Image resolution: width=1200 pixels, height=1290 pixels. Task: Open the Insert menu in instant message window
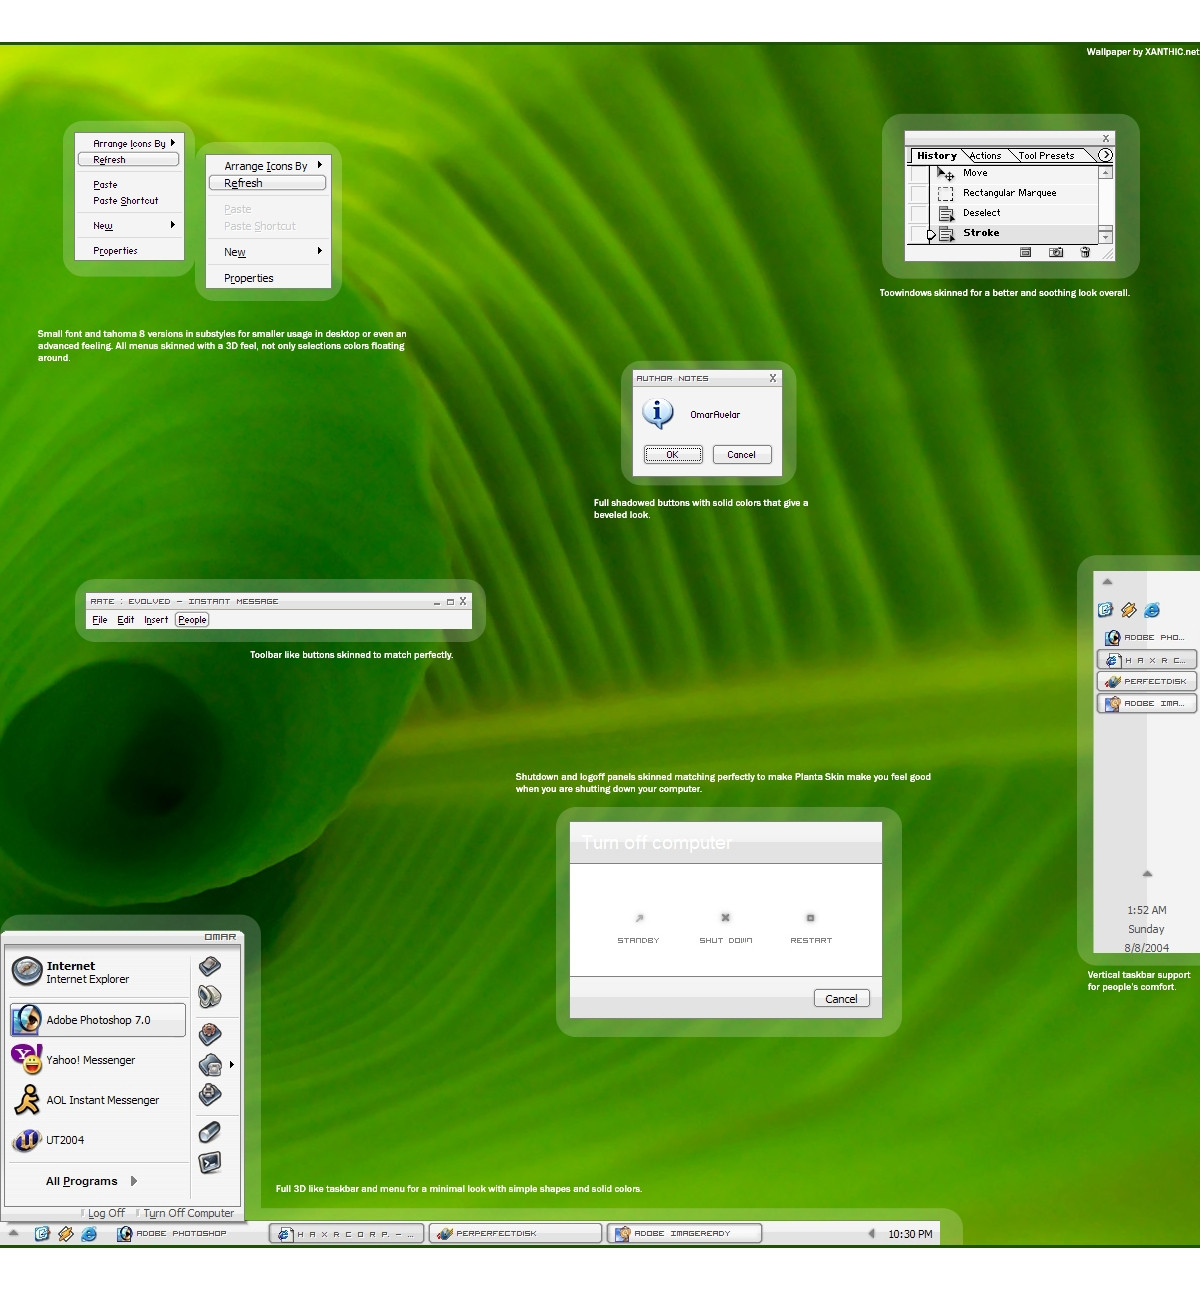156,620
